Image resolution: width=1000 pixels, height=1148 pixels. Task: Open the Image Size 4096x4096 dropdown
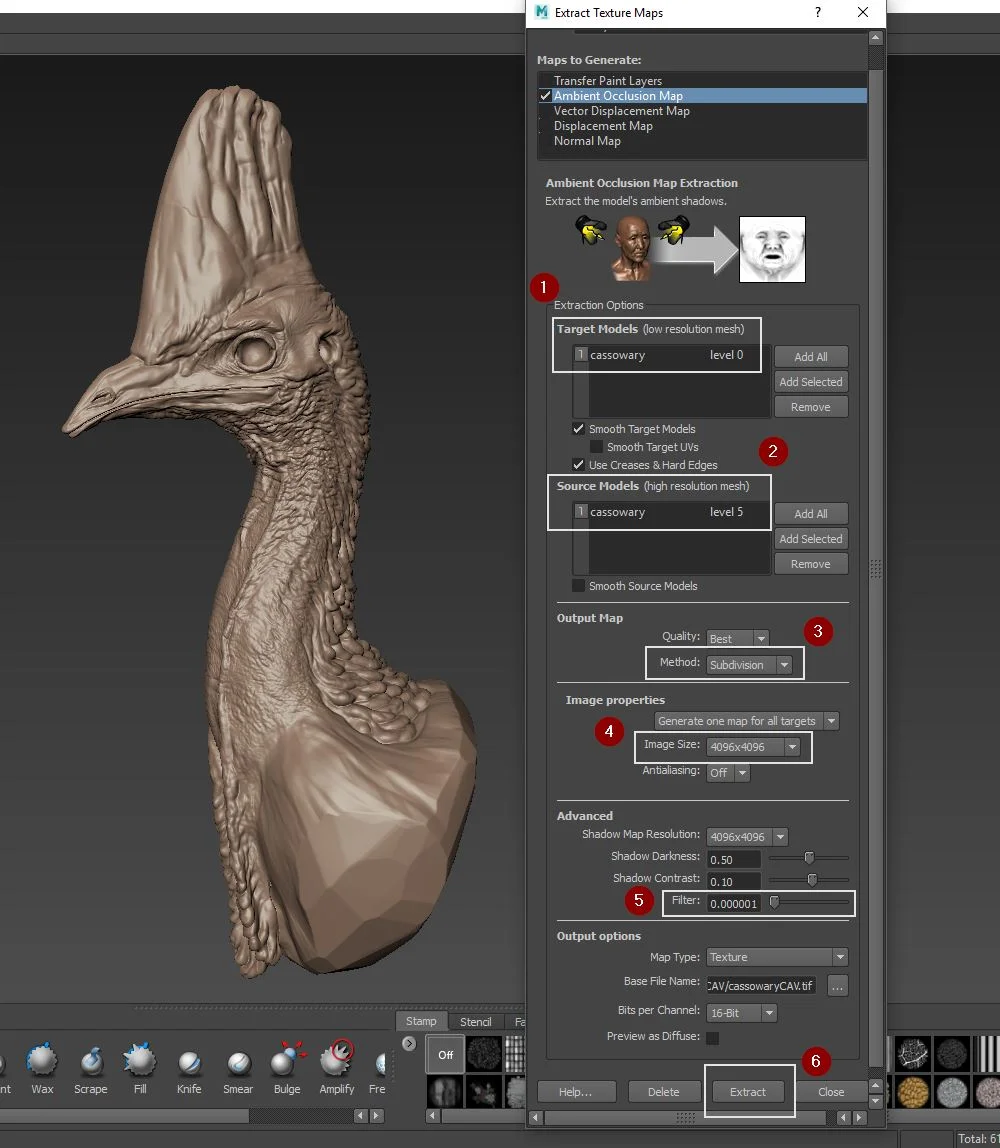(x=753, y=747)
